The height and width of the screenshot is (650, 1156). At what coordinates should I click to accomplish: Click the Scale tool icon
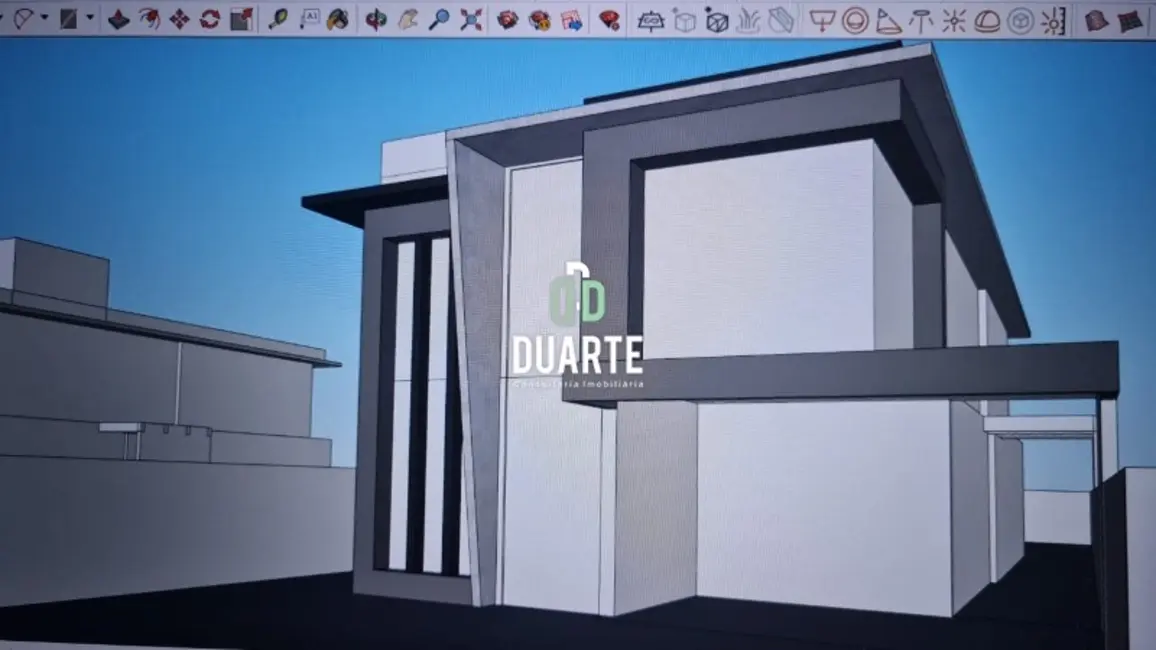(241, 18)
